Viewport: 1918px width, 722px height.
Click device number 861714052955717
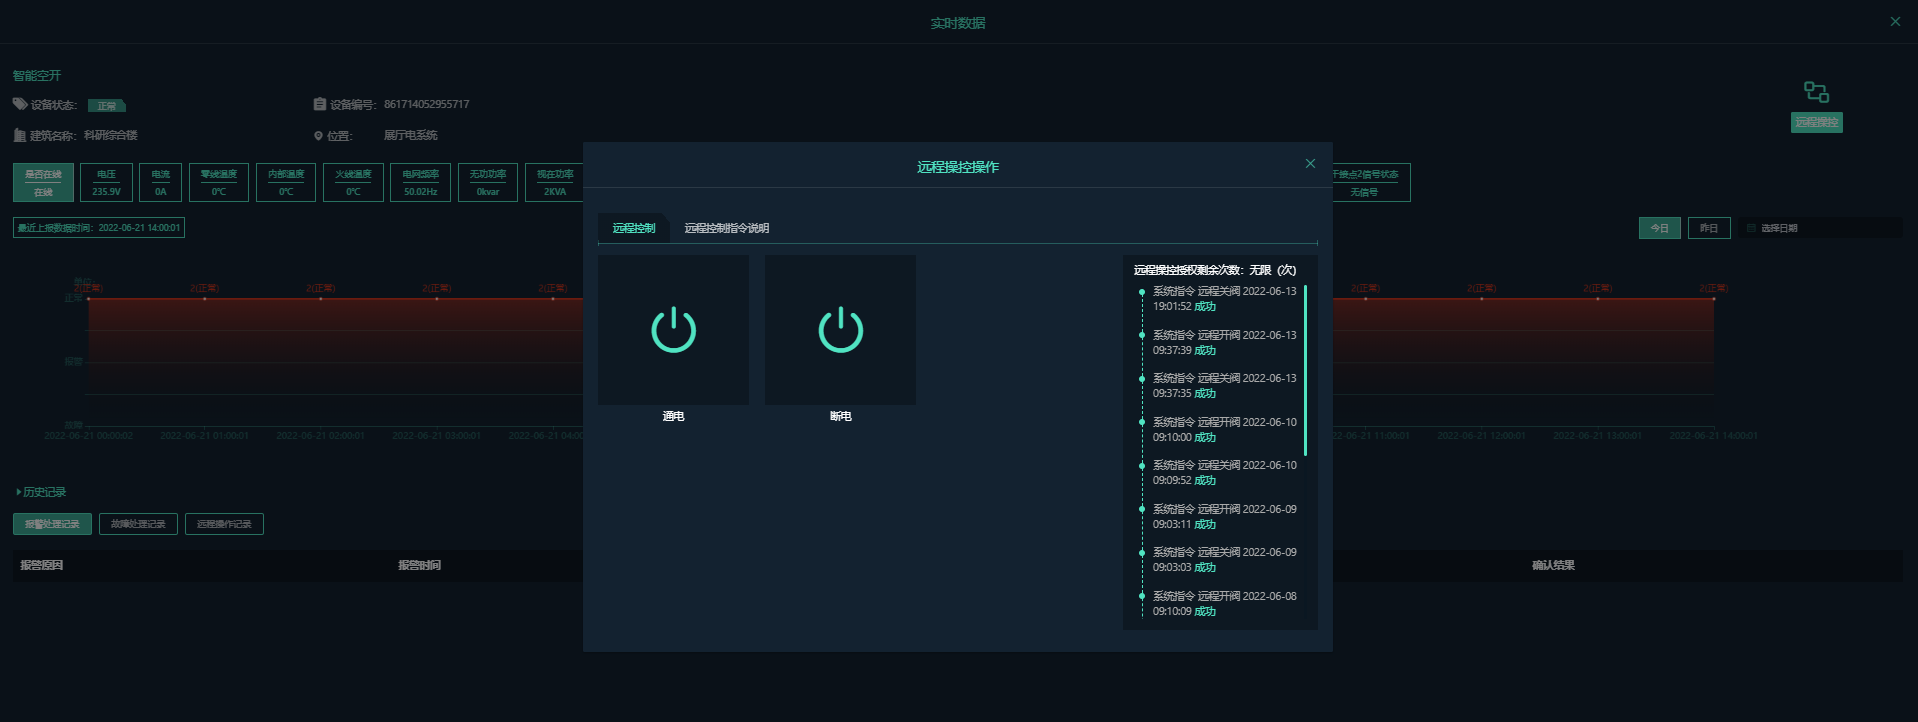(426, 104)
